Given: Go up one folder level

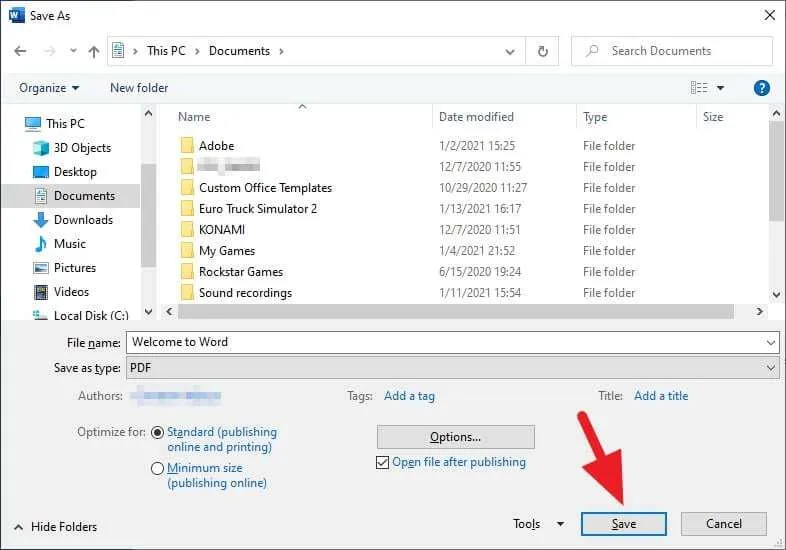Looking at the screenshot, I should click(x=94, y=51).
